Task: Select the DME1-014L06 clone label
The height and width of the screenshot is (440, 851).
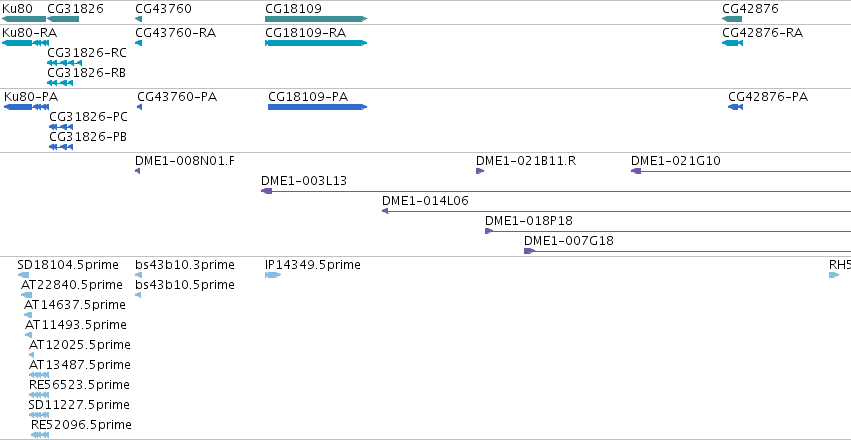Action: coord(425,201)
